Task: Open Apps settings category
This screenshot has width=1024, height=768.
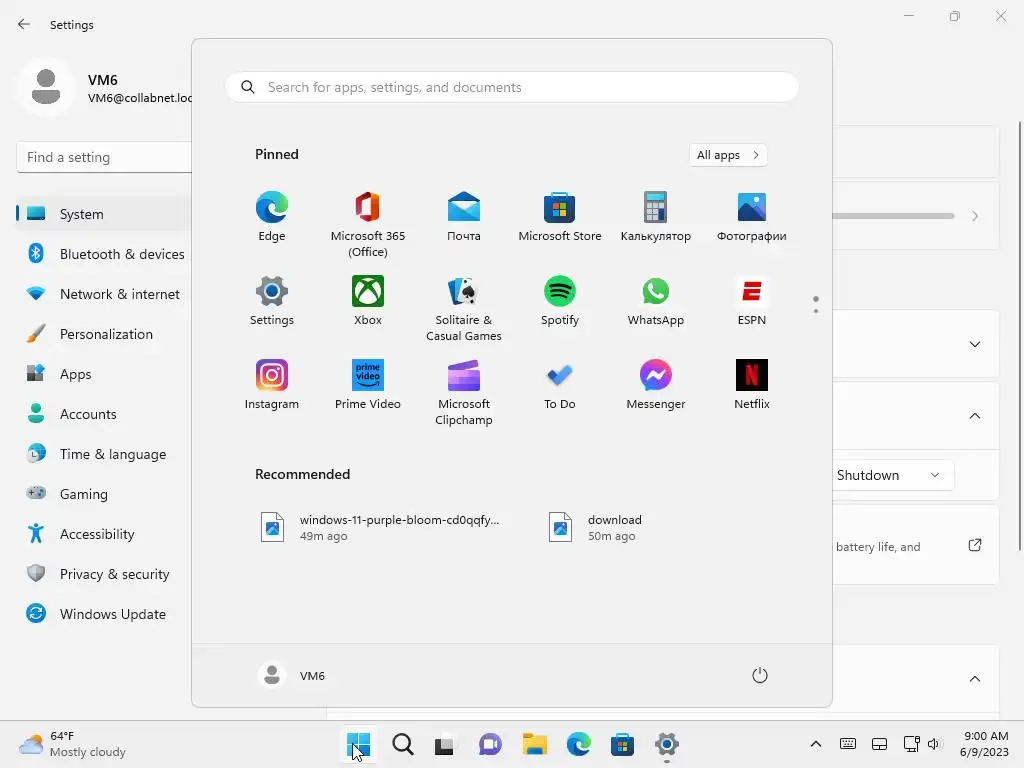Action: (x=104, y=374)
